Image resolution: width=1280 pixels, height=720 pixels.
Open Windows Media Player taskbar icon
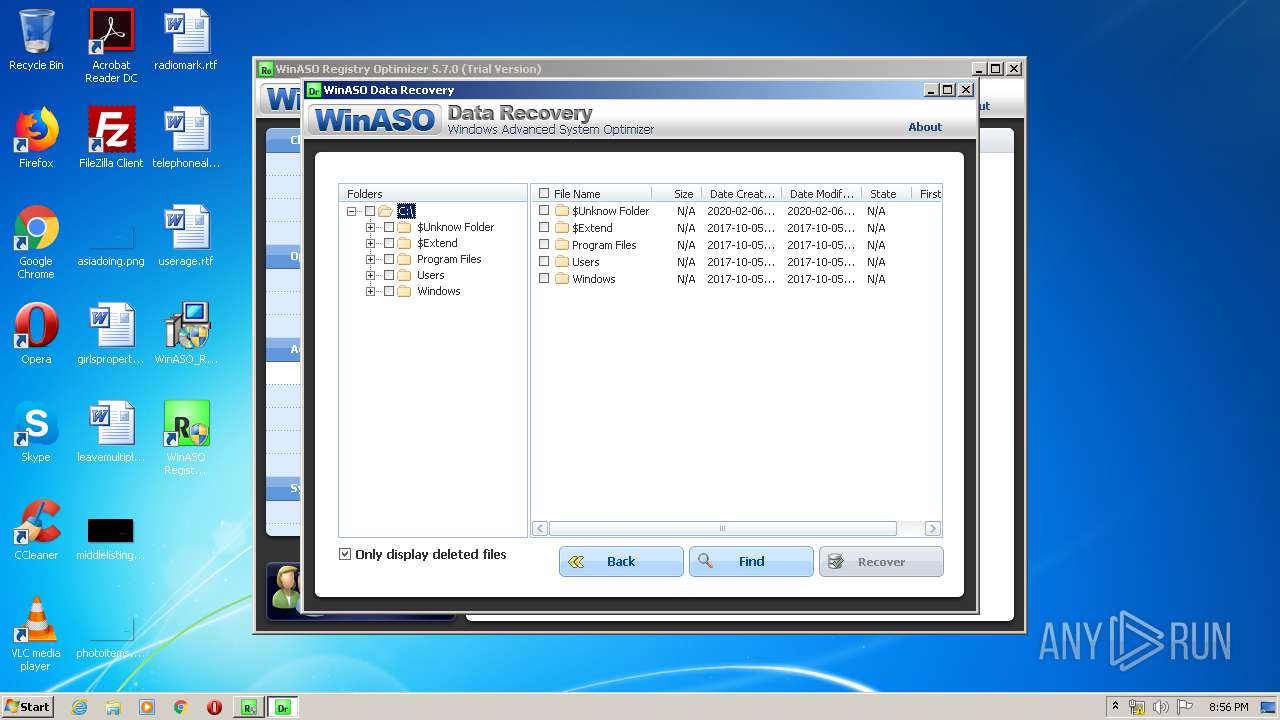click(x=147, y=707)
